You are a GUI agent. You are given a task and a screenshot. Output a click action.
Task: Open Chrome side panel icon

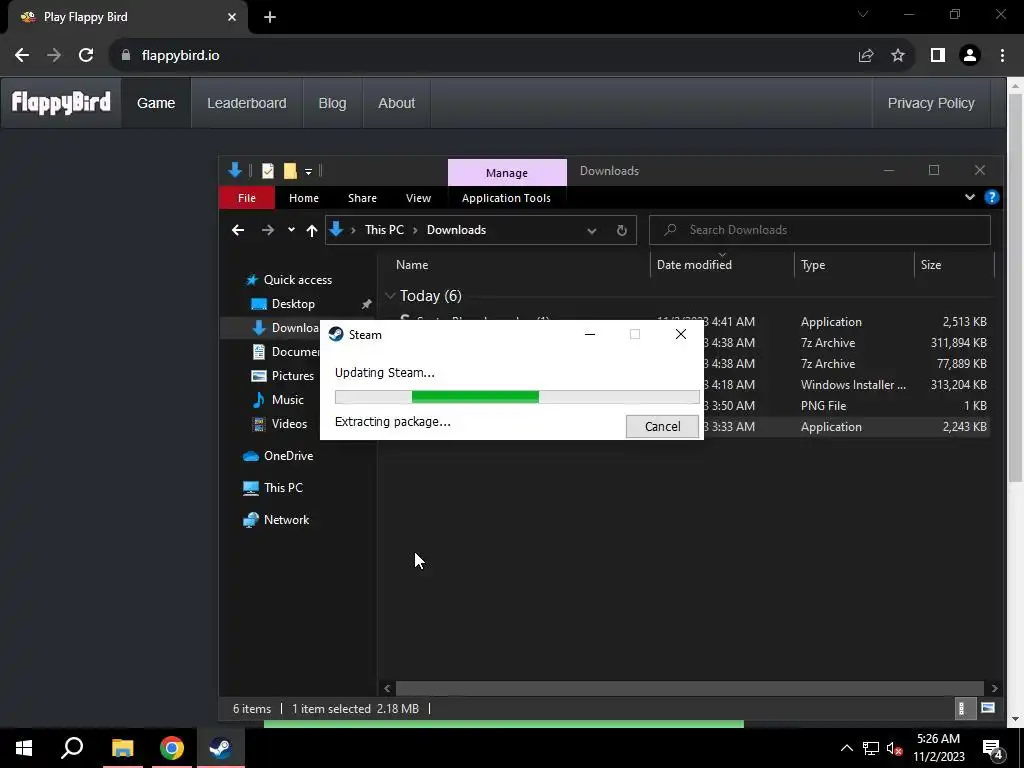pyautogui.click(x=938, y=56)
